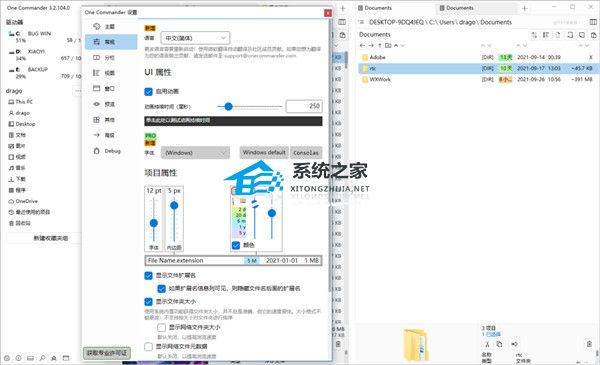
Task: Click the trash icon in preview area
Action: point(589,344)
